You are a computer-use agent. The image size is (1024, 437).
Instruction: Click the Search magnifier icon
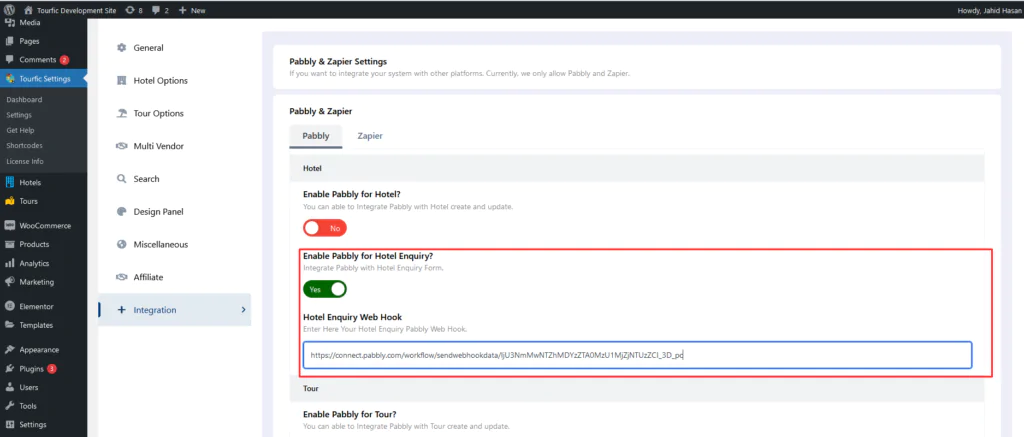pyautogui.click(x=121, y=178)
